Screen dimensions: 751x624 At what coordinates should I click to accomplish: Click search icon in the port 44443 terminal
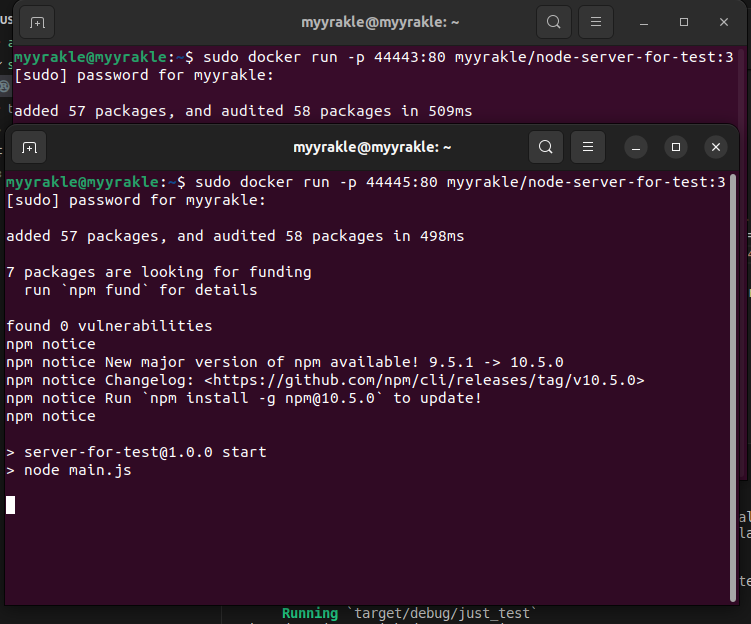[x=553, y=22]
